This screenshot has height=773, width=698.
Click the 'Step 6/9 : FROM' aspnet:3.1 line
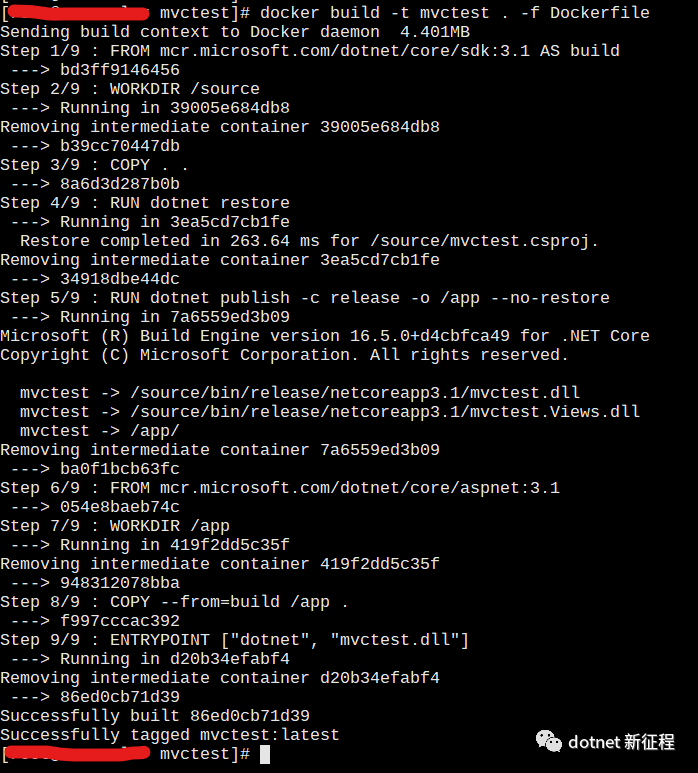(280, 488)
